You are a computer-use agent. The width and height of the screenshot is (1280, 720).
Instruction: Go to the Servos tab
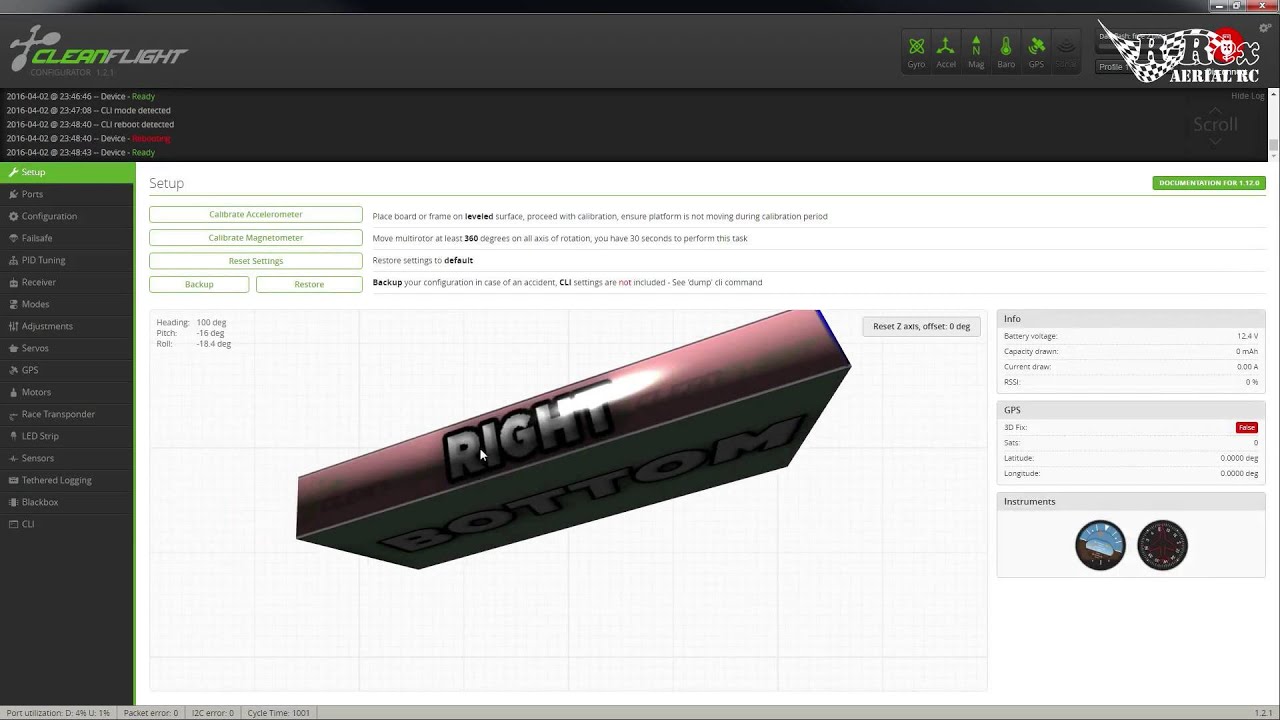[66, 348]
